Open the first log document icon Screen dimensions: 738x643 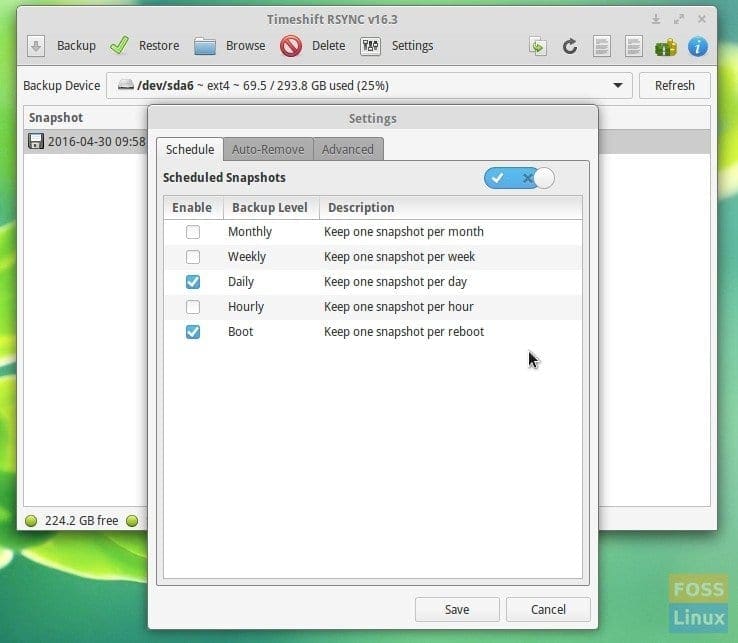602,46
